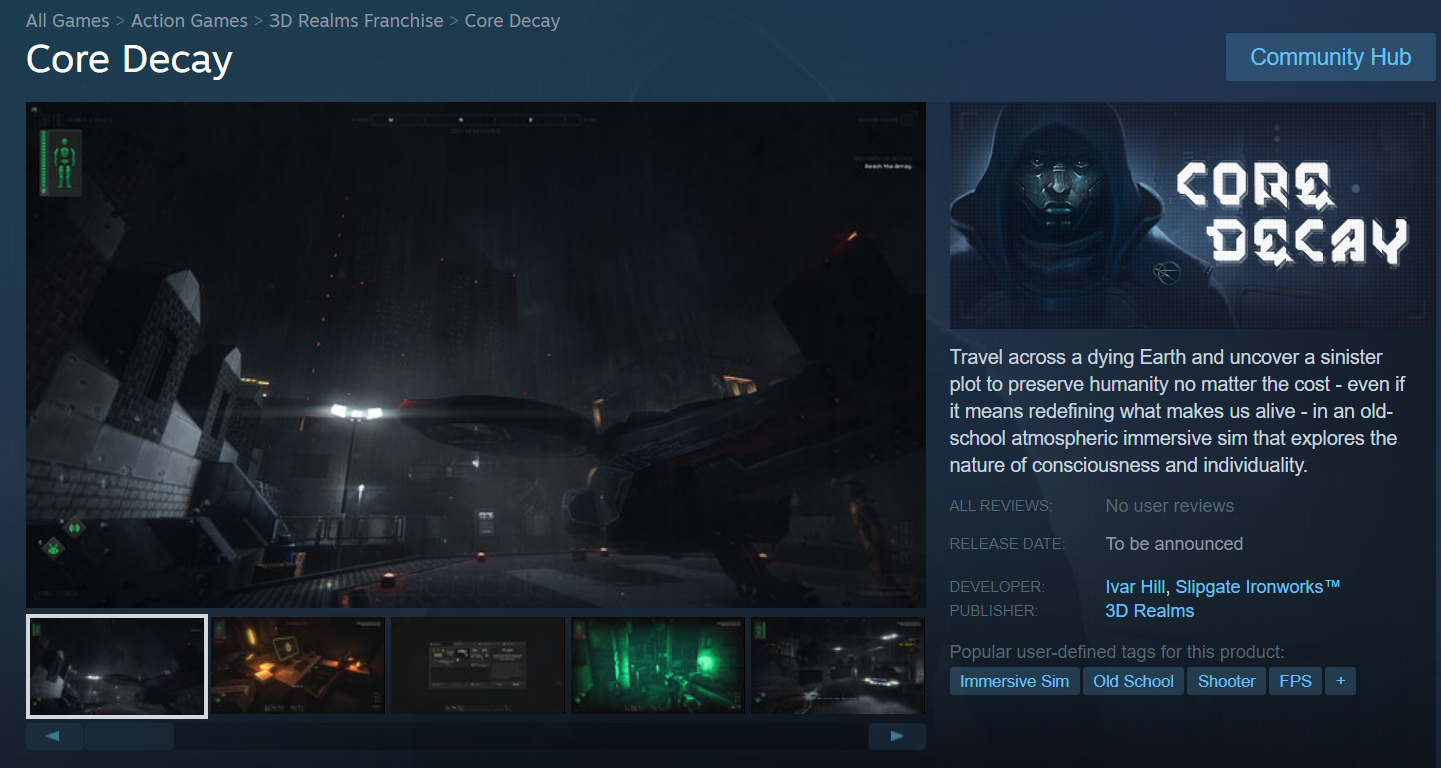This screenshot has height=768, width=1441.
Task: Select the inventory menu screenshot thumbnail
Action: pos(478,666)
